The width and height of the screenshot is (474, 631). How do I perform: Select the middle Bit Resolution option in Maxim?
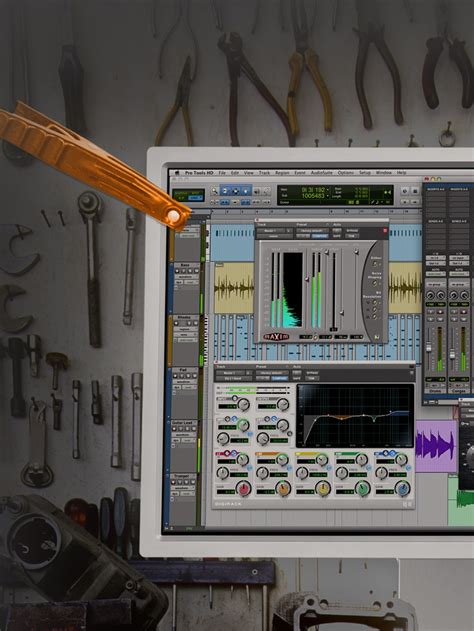pyautogui.click(x=375, y=309)
